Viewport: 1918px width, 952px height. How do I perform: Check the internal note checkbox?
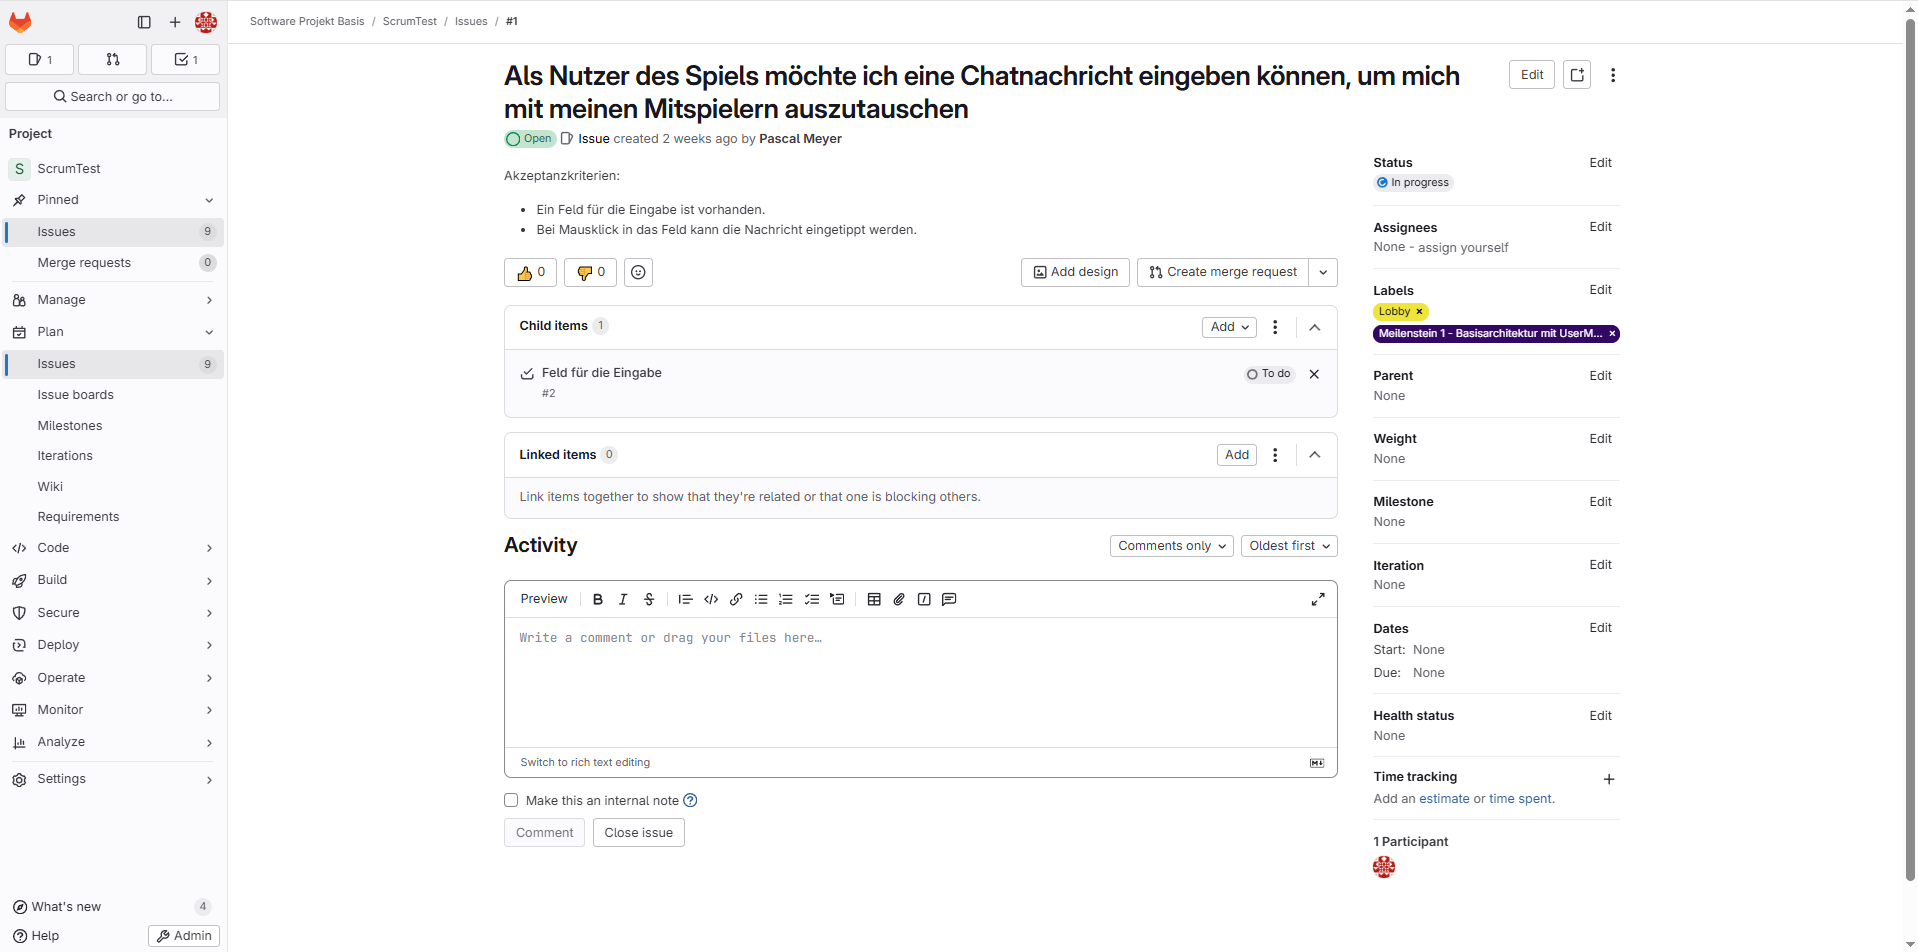pos(511,800)
